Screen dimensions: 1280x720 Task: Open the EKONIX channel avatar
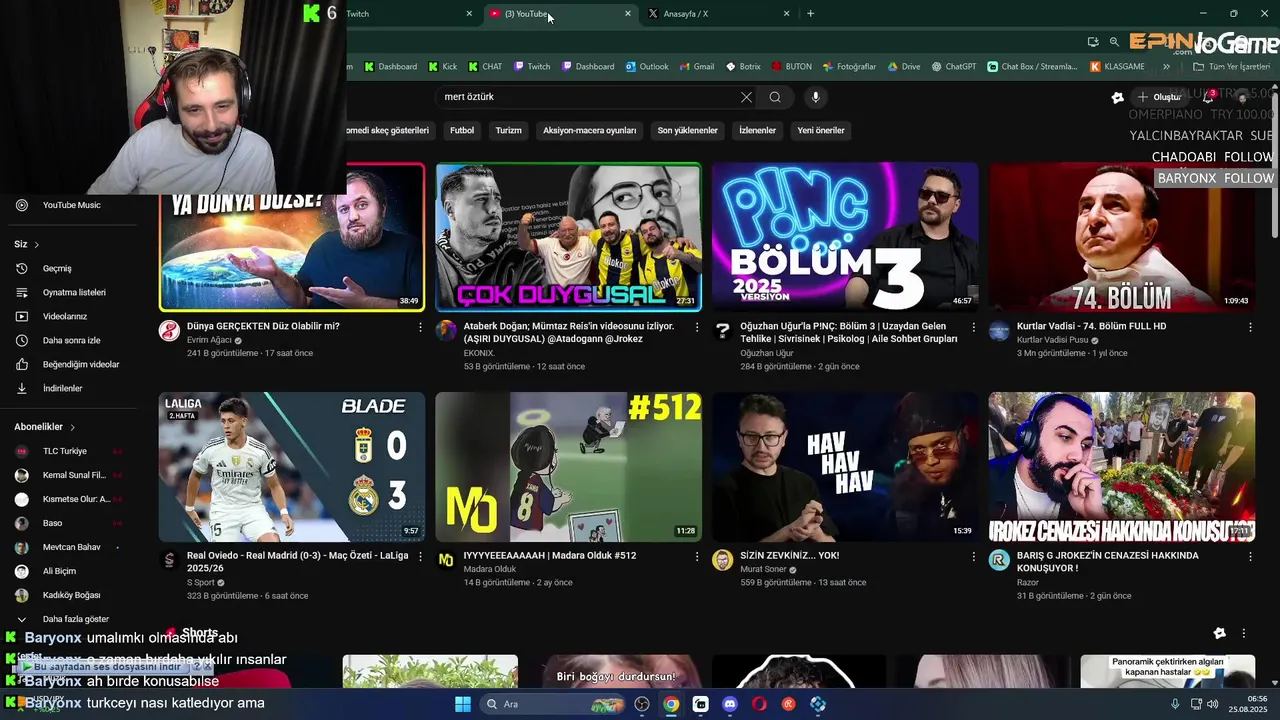[446, 331]
